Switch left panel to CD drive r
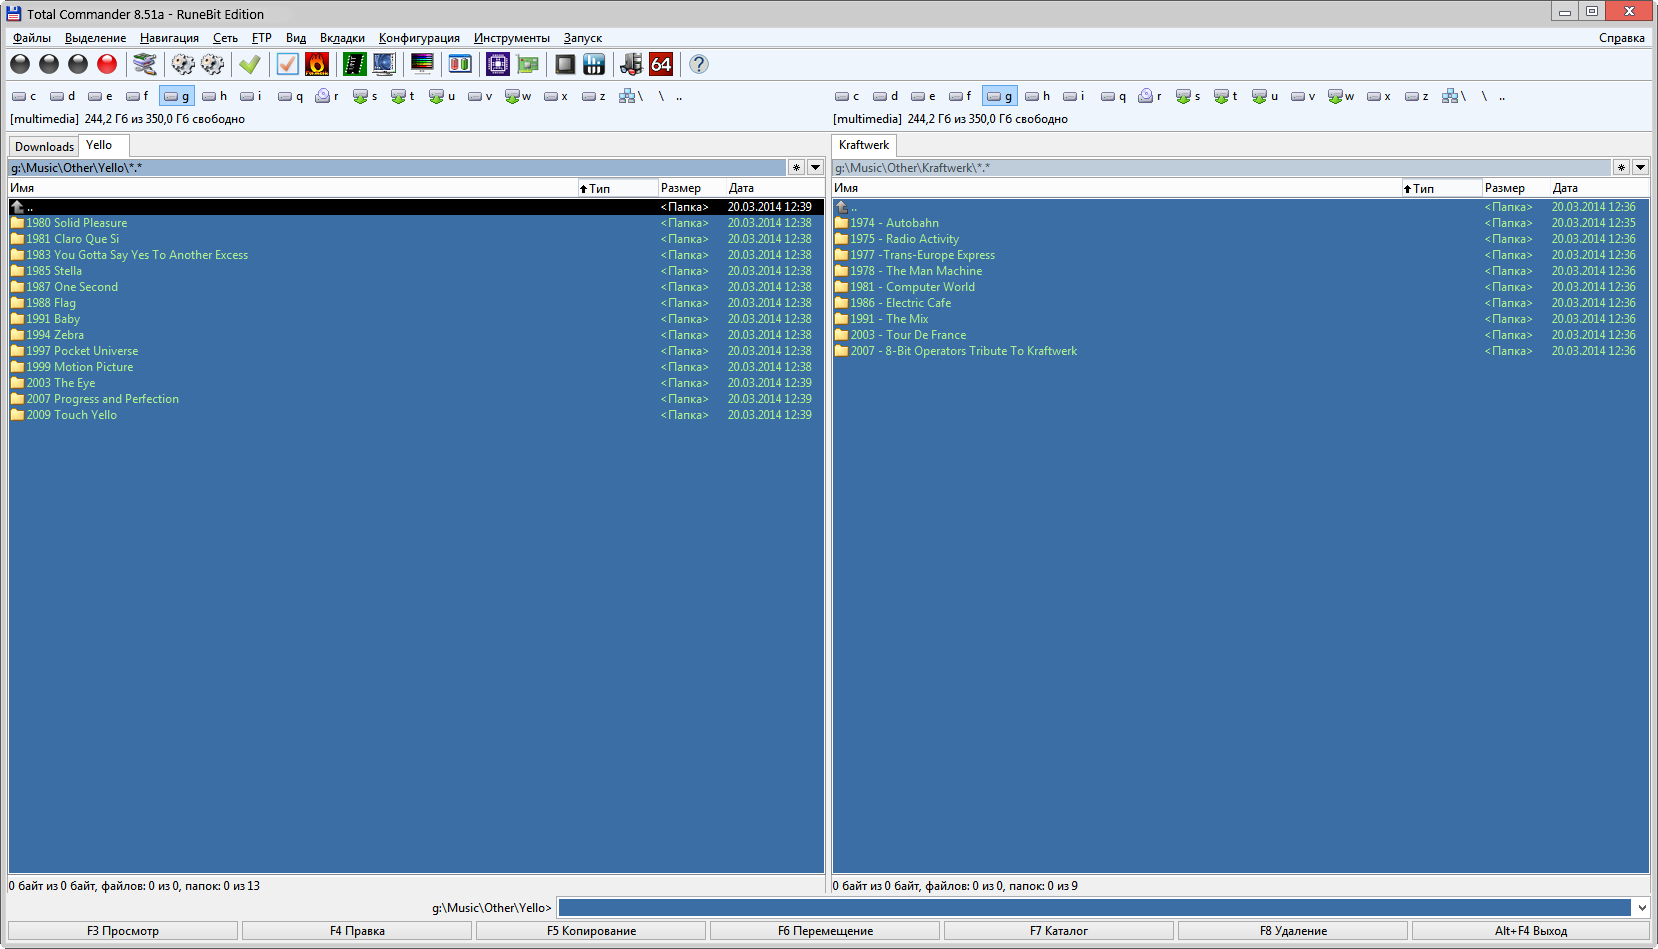Image resolution: width=1658 pixels, height=949 pixels. 327,96
